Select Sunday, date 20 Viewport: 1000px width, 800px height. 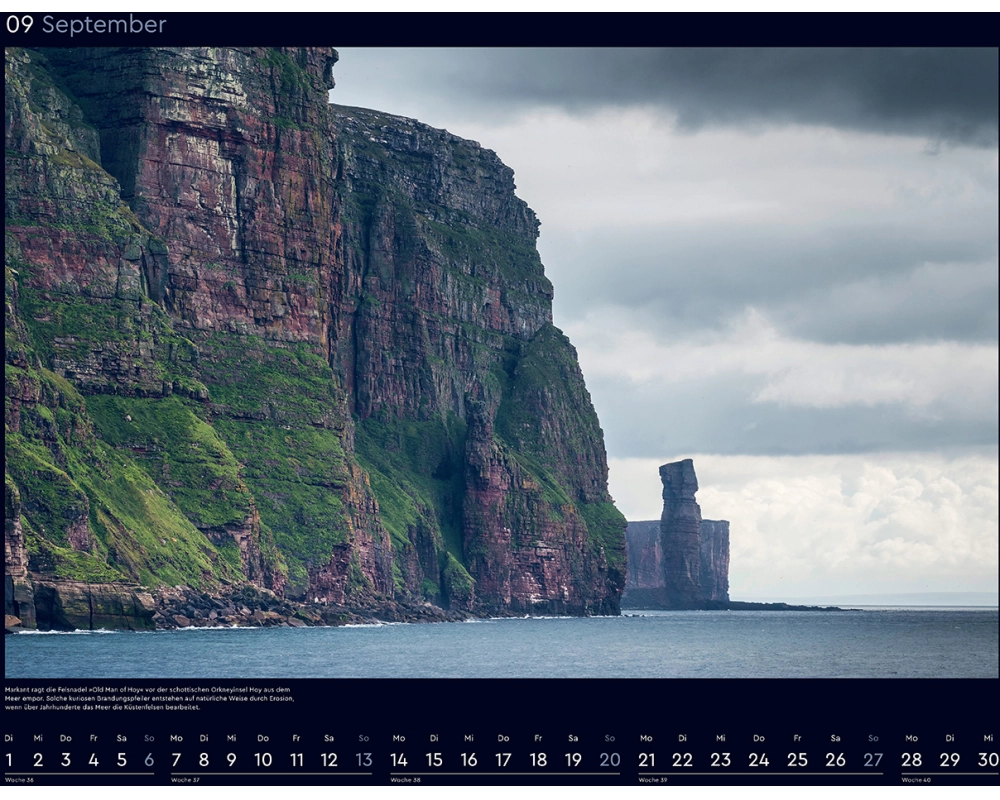coord(609,760)
